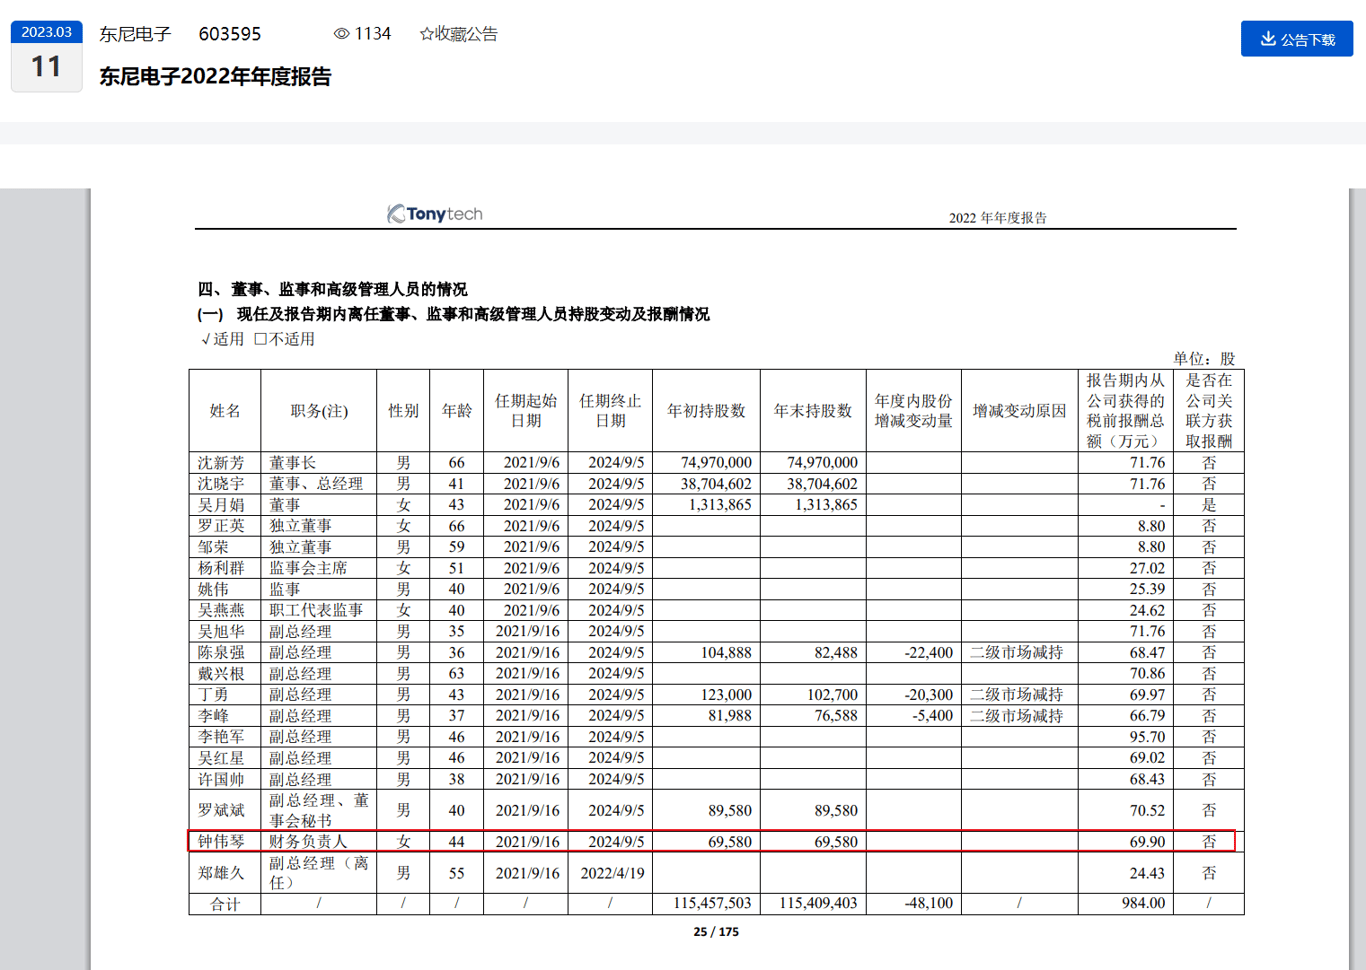This screenshot has width=1366, height=970.
Task: Click the 年末持股数 column header
Action: [813, 411]
